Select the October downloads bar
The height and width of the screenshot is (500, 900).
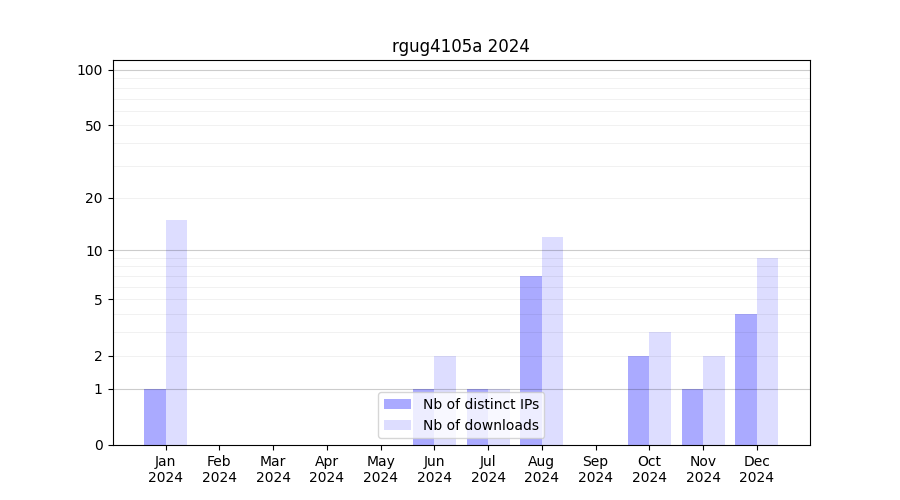pos(660,388)
